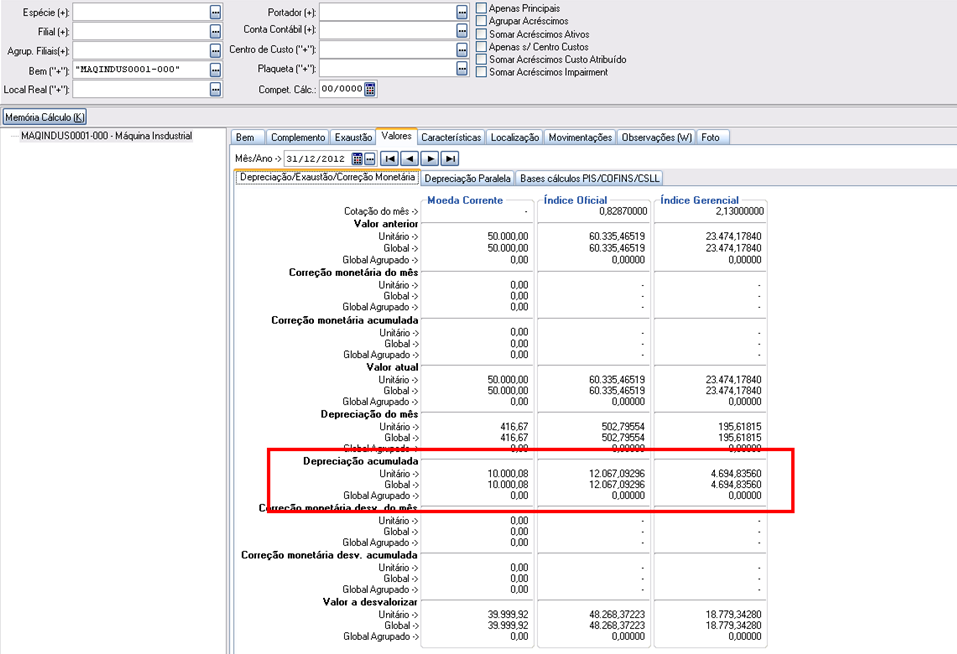Toggle Somar Acréscimos Impairment checkbox

tap(482, 73)
